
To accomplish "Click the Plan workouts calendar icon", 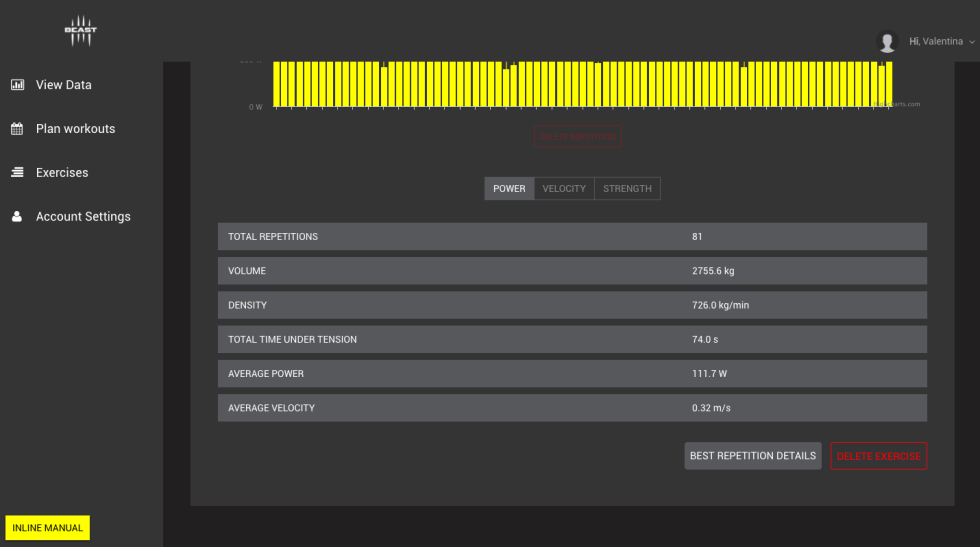I will click(x=17, y=129).
